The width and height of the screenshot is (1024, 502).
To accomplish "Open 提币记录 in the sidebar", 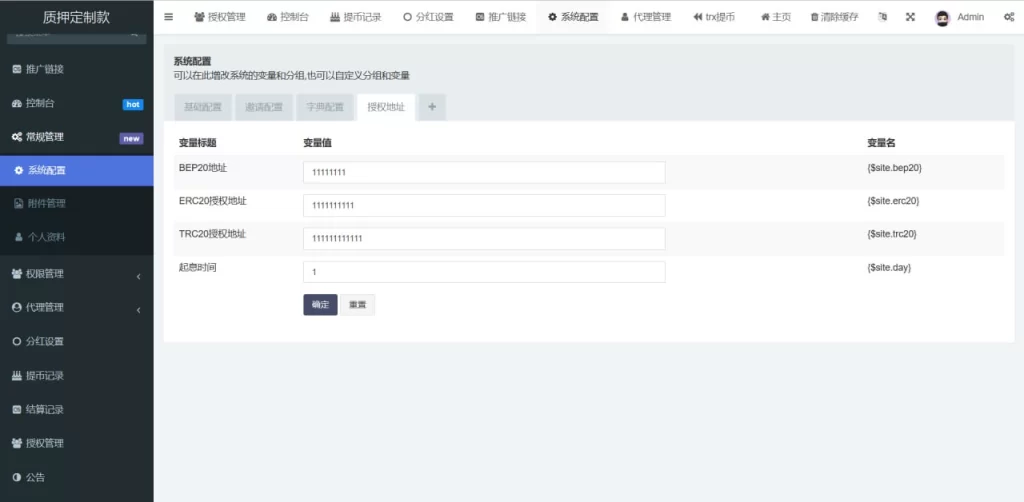I will [76, 376].
